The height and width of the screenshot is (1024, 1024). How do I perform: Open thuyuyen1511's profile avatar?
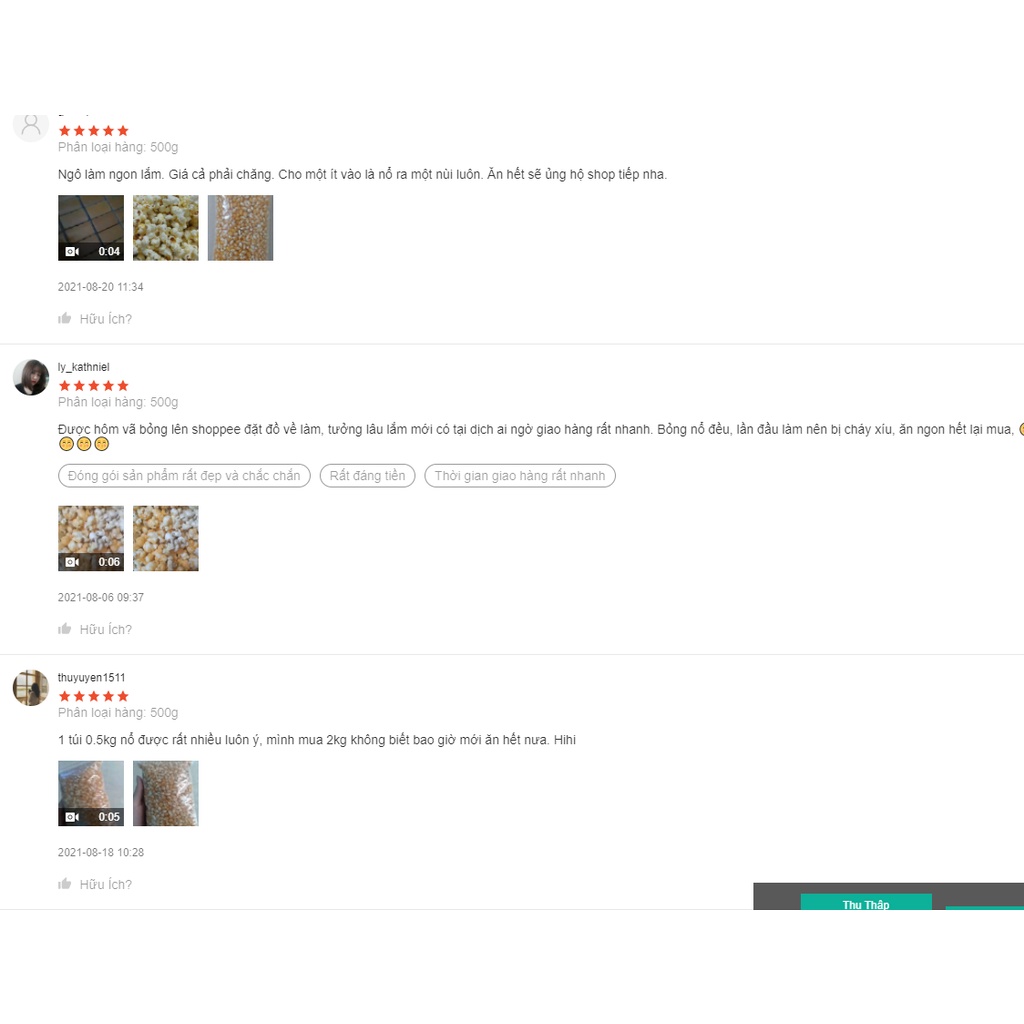pyautogui.click(x=31, y=688)
